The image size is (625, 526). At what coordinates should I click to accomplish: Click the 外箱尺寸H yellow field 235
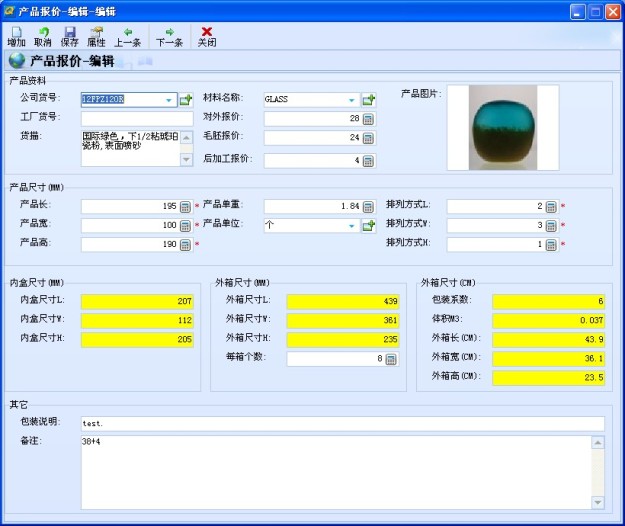(x=343, y=340)
